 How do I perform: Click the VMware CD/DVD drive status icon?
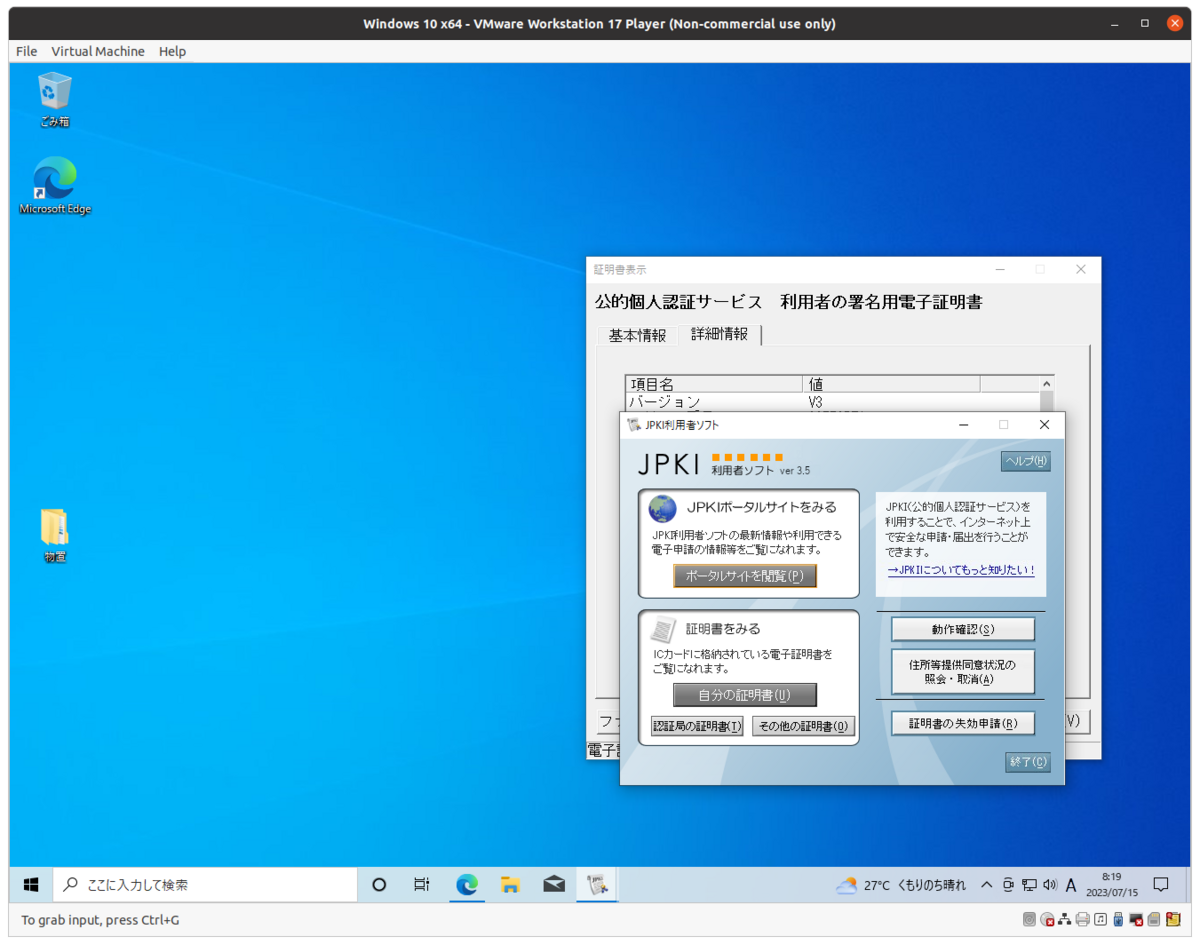[1047, 919]
